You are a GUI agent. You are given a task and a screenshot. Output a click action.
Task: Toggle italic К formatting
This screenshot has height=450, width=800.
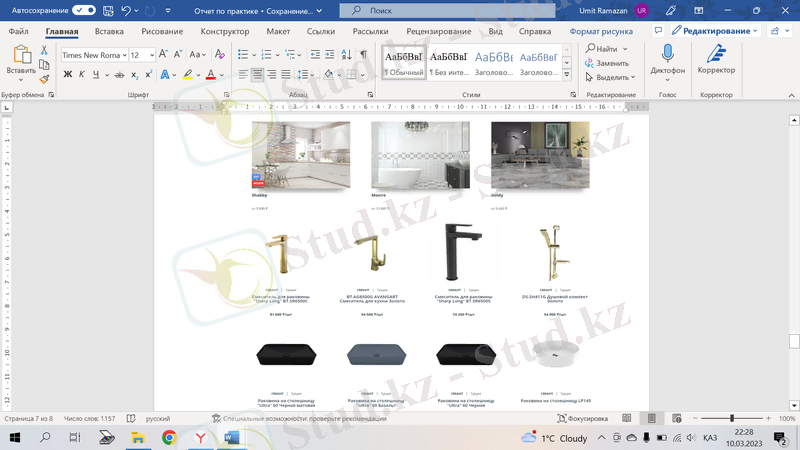(x=82, y=74)
